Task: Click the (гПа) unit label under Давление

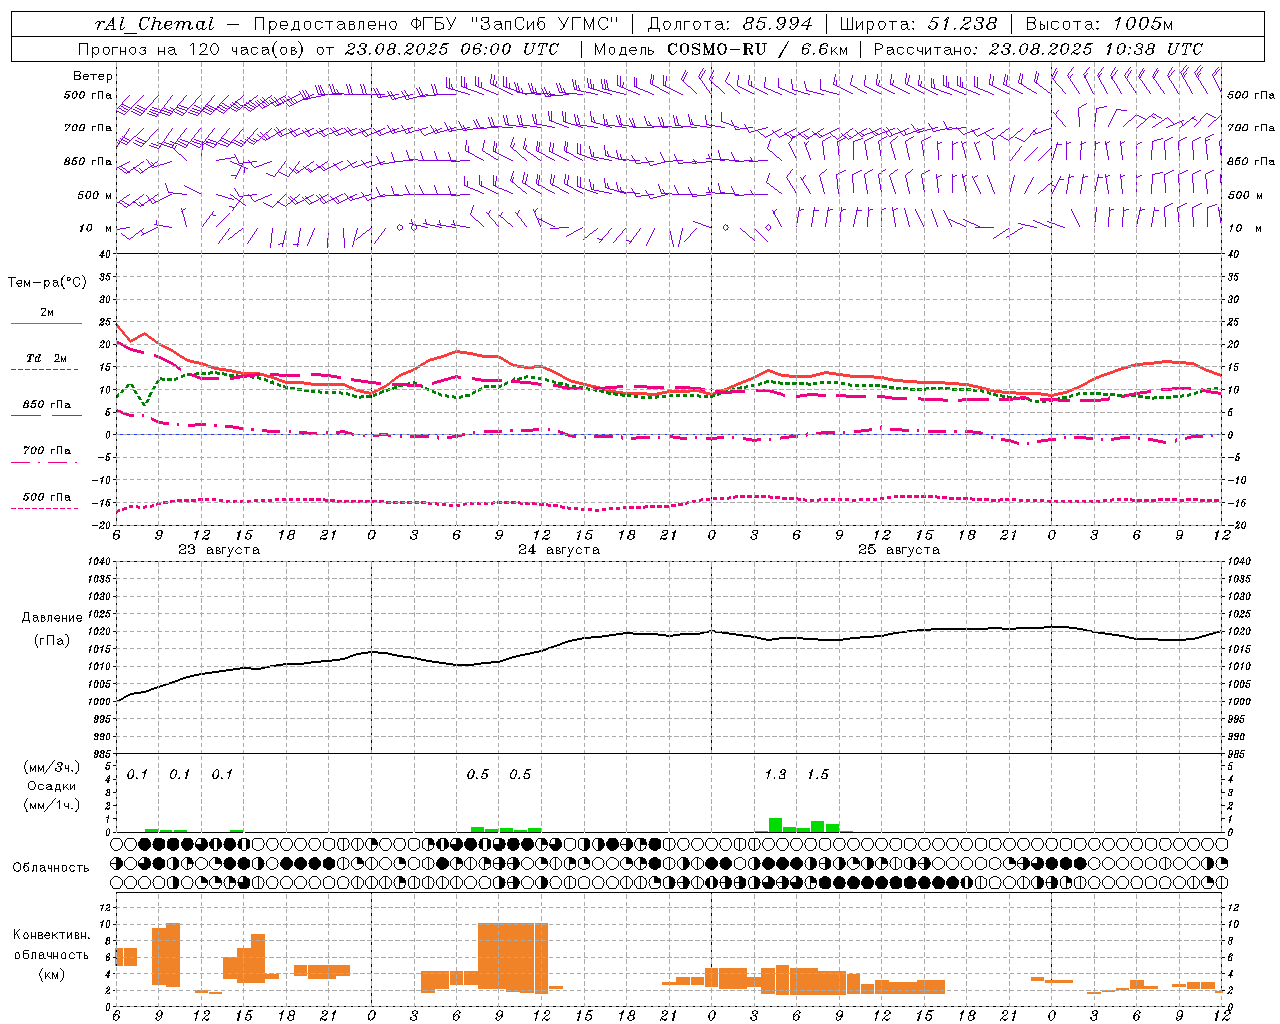Action: point(52,641)
